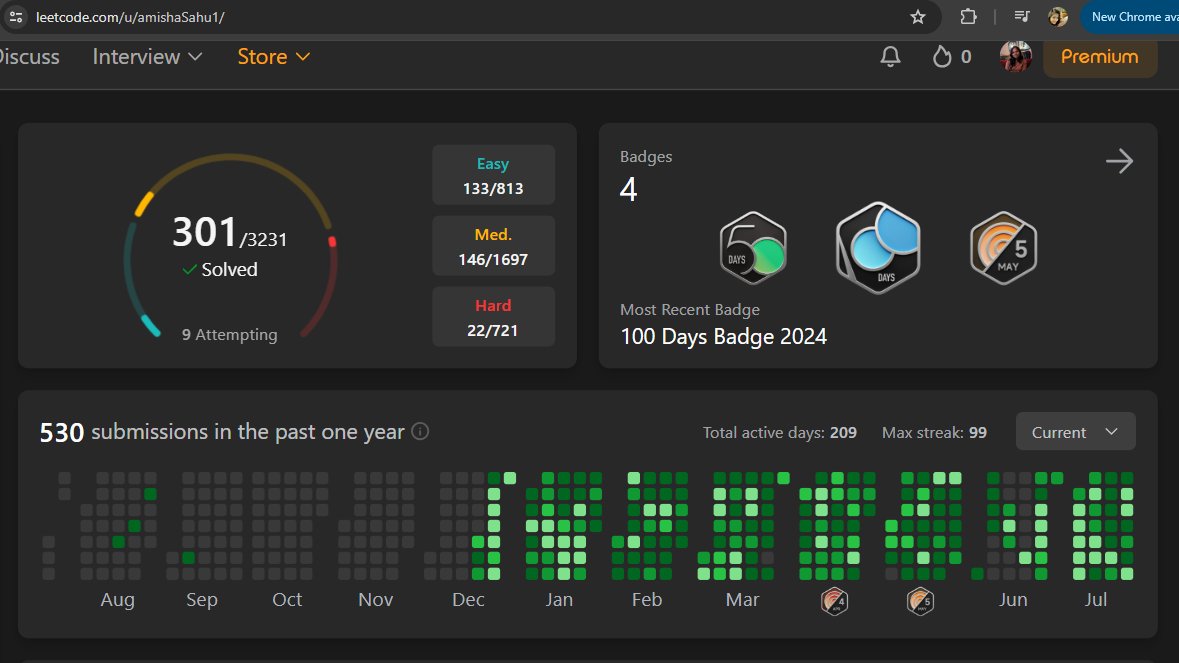Image resolution: width=1179 pixels, height=663 pixels.
Task: Click the 'Most Recent Badge' label
Action: [690, 310]
